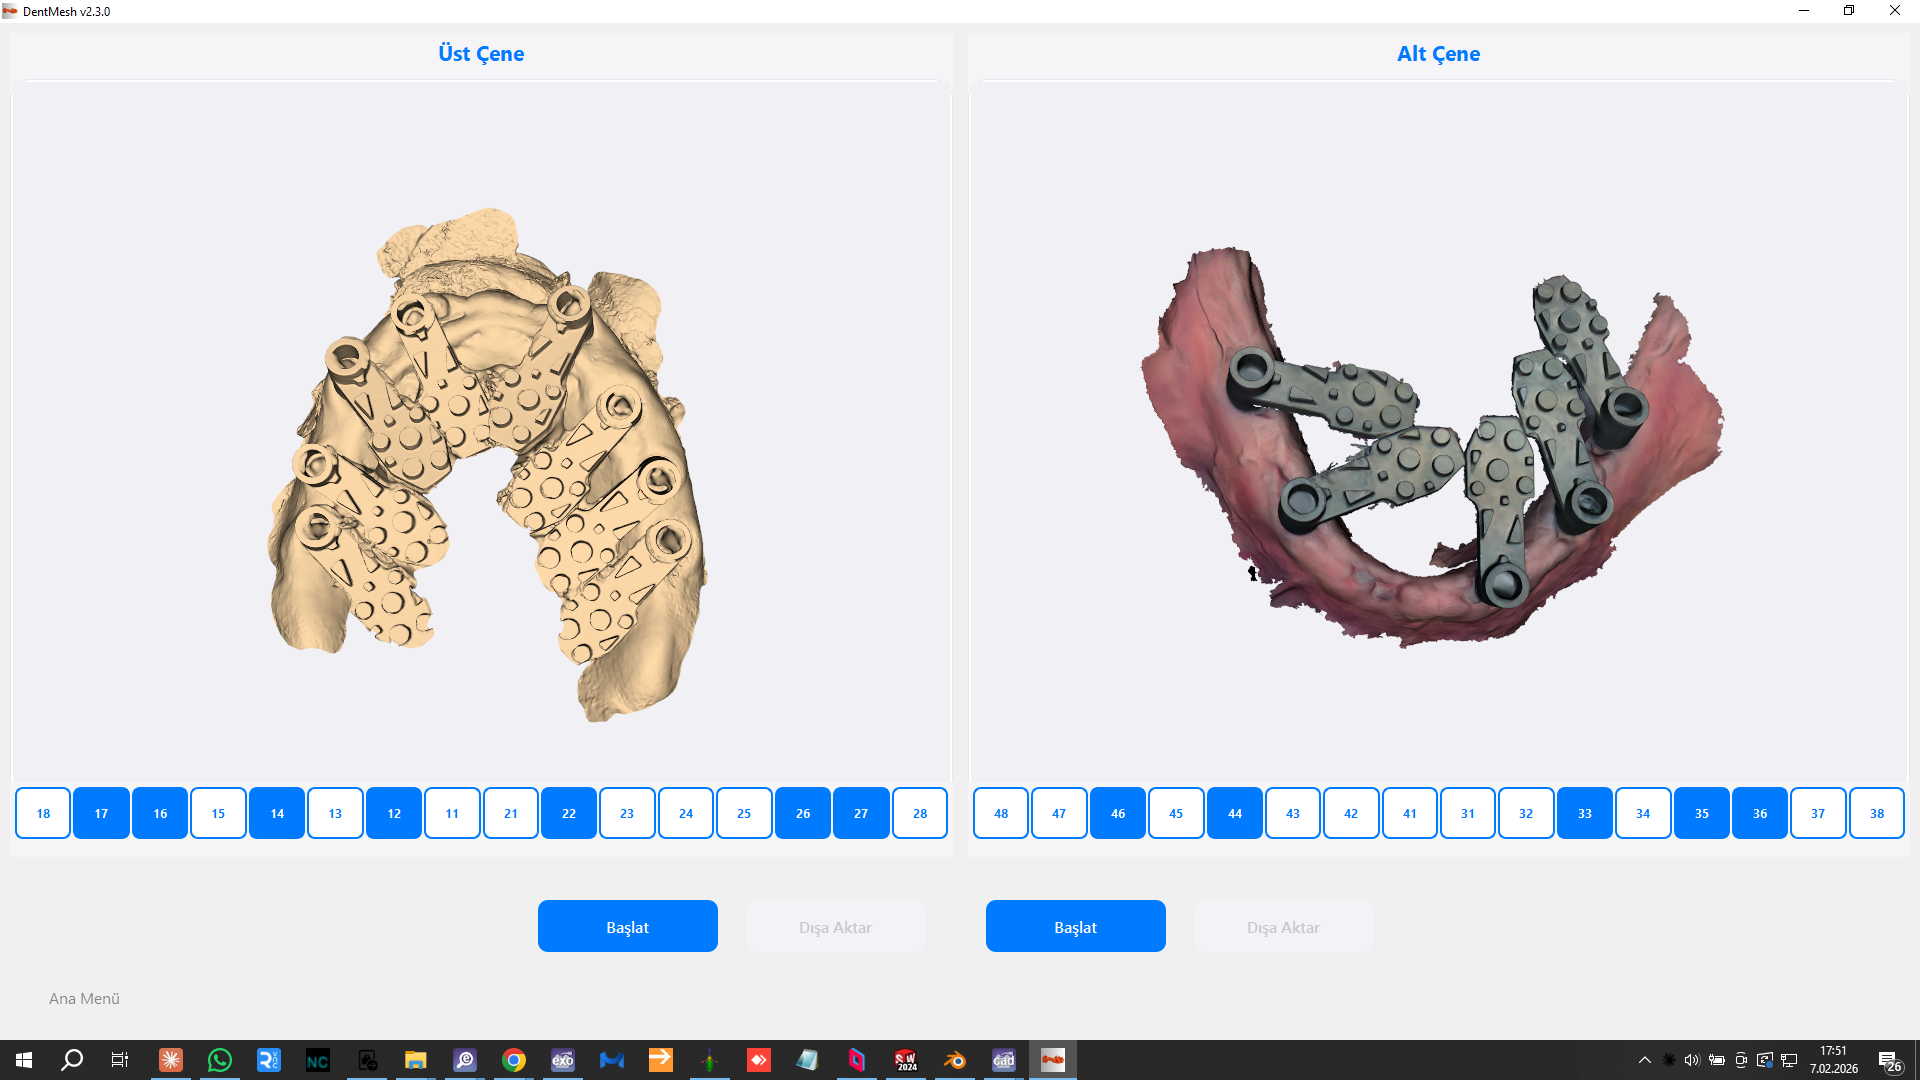Viewport: 1920px width, 1080px height.
Task: Open the notification center panel
Action: (x=1889, y=1060)
